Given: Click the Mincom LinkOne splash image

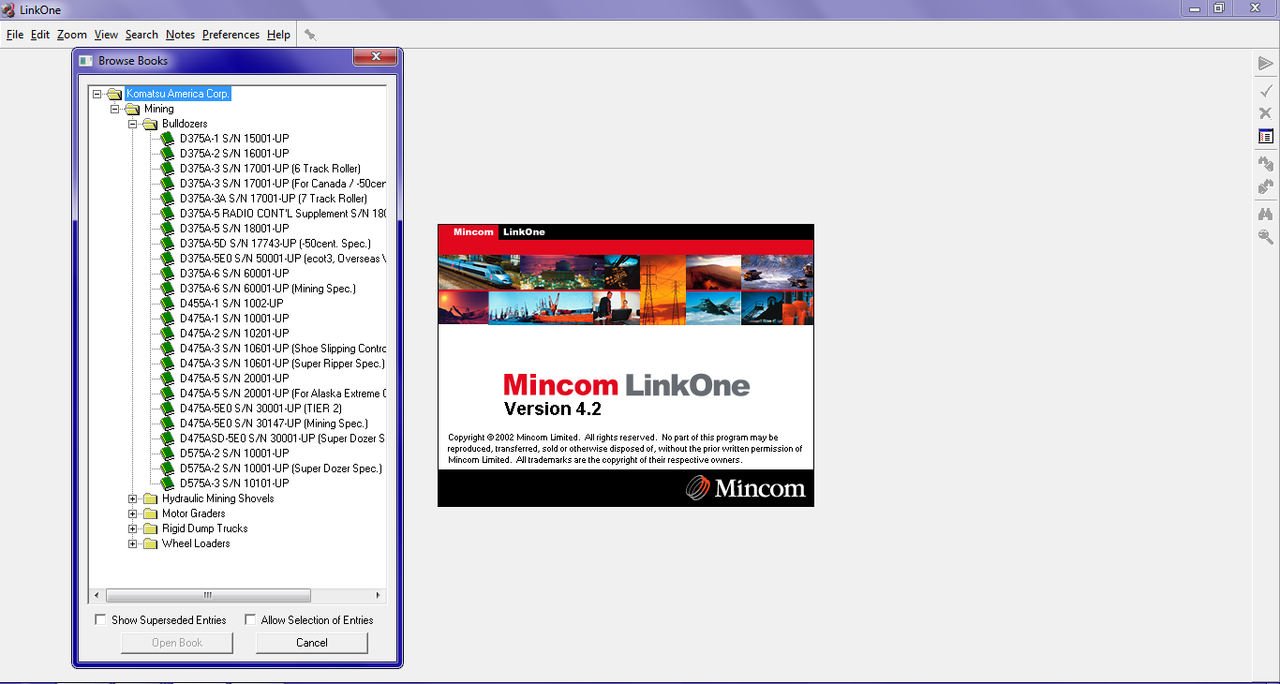Looking at the screenshot, I should pyautogui.click(x=626, y=365).
